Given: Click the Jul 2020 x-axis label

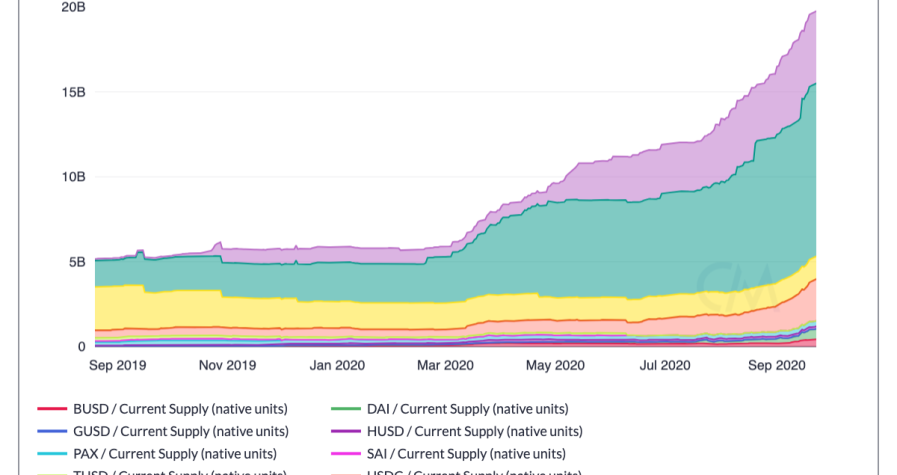Looking at the screenshot, I should 663,366.
